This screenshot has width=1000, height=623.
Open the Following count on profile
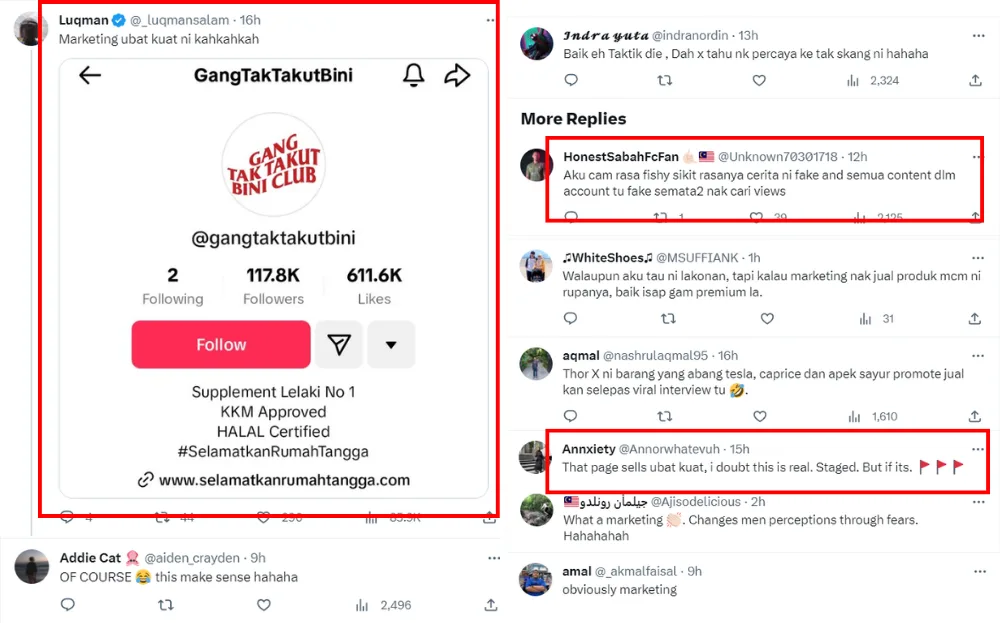172,286
